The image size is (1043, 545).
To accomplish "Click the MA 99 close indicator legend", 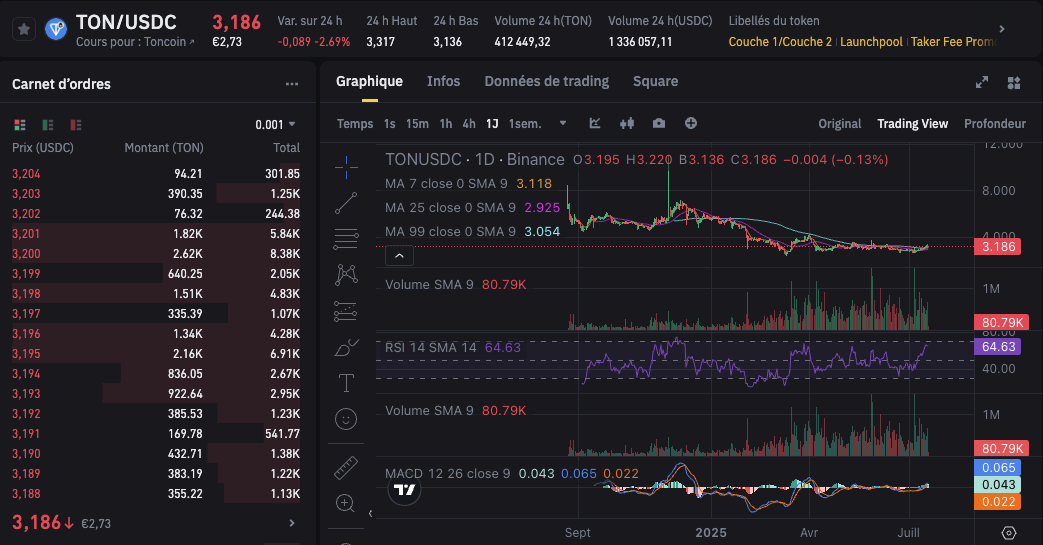I will pos(472,232).
